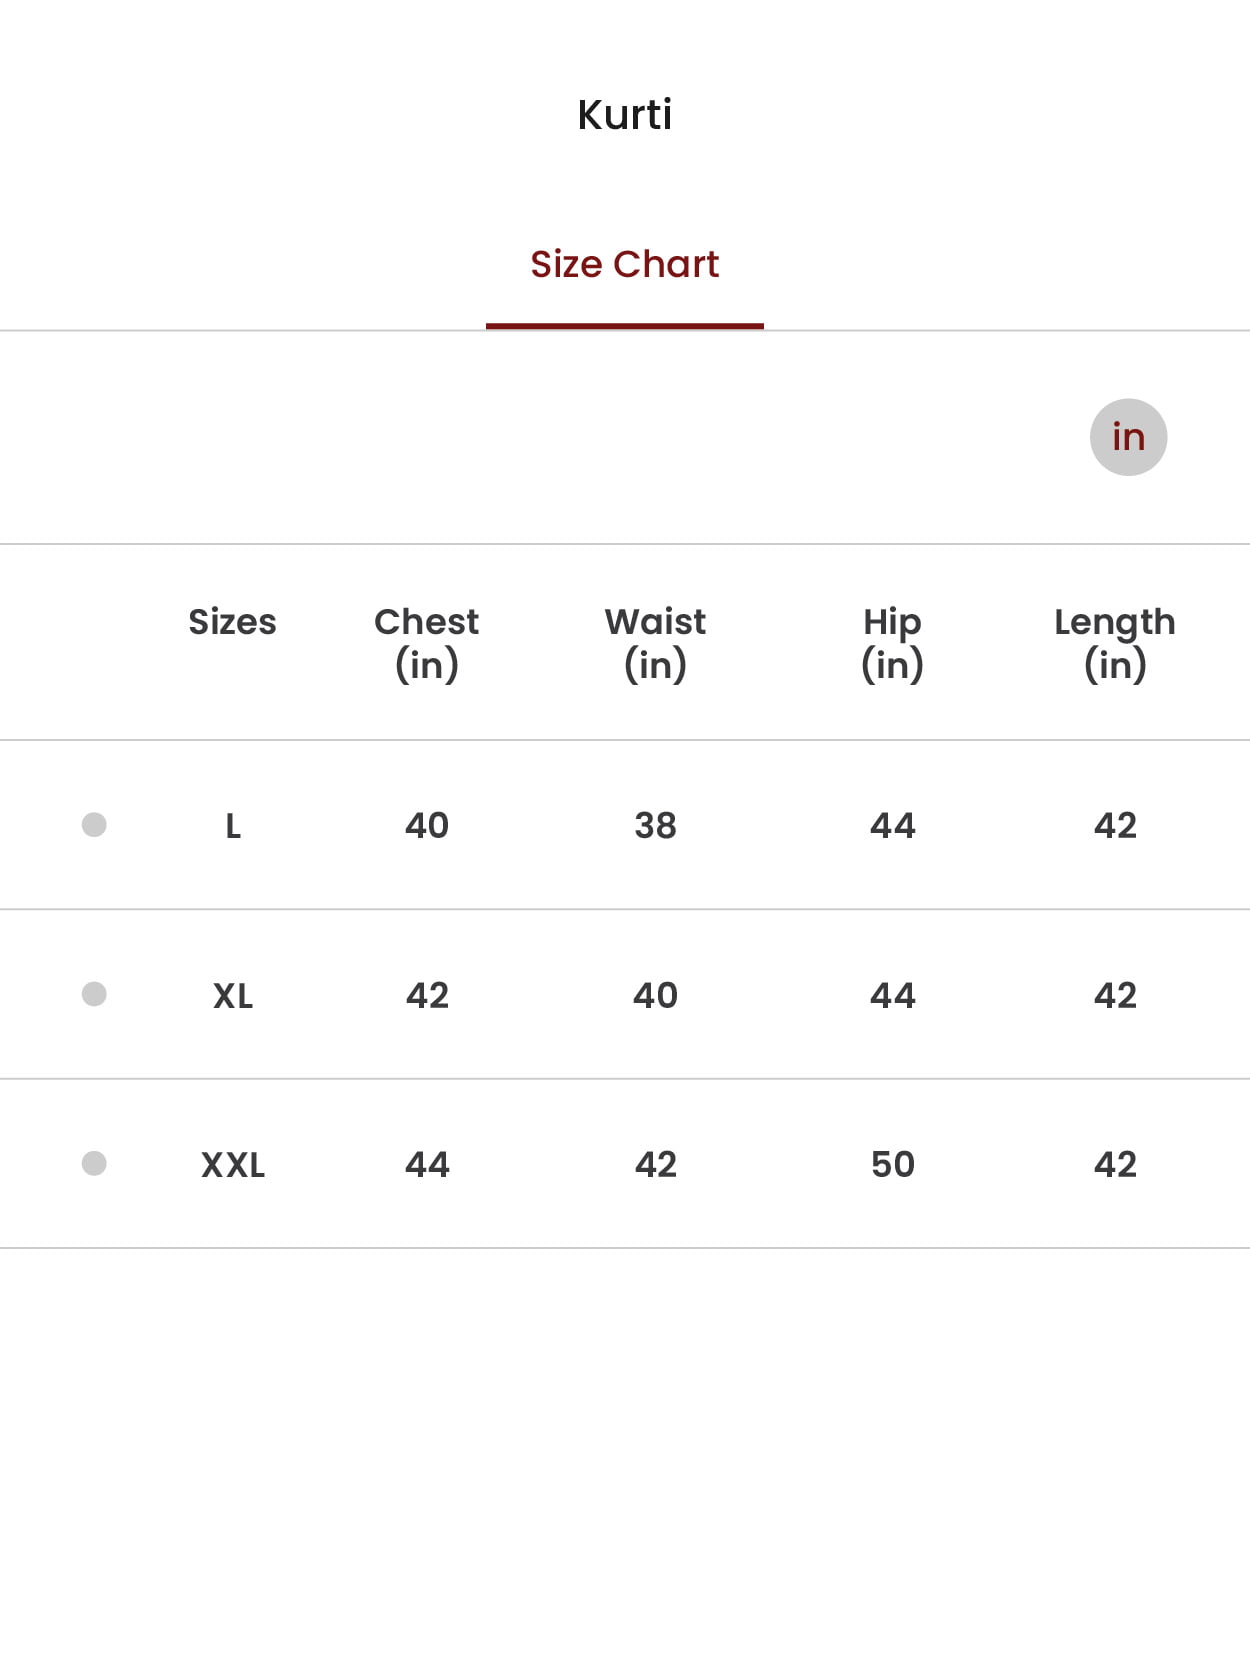
Task: Select the L size radio button
Action: [94, 825]
